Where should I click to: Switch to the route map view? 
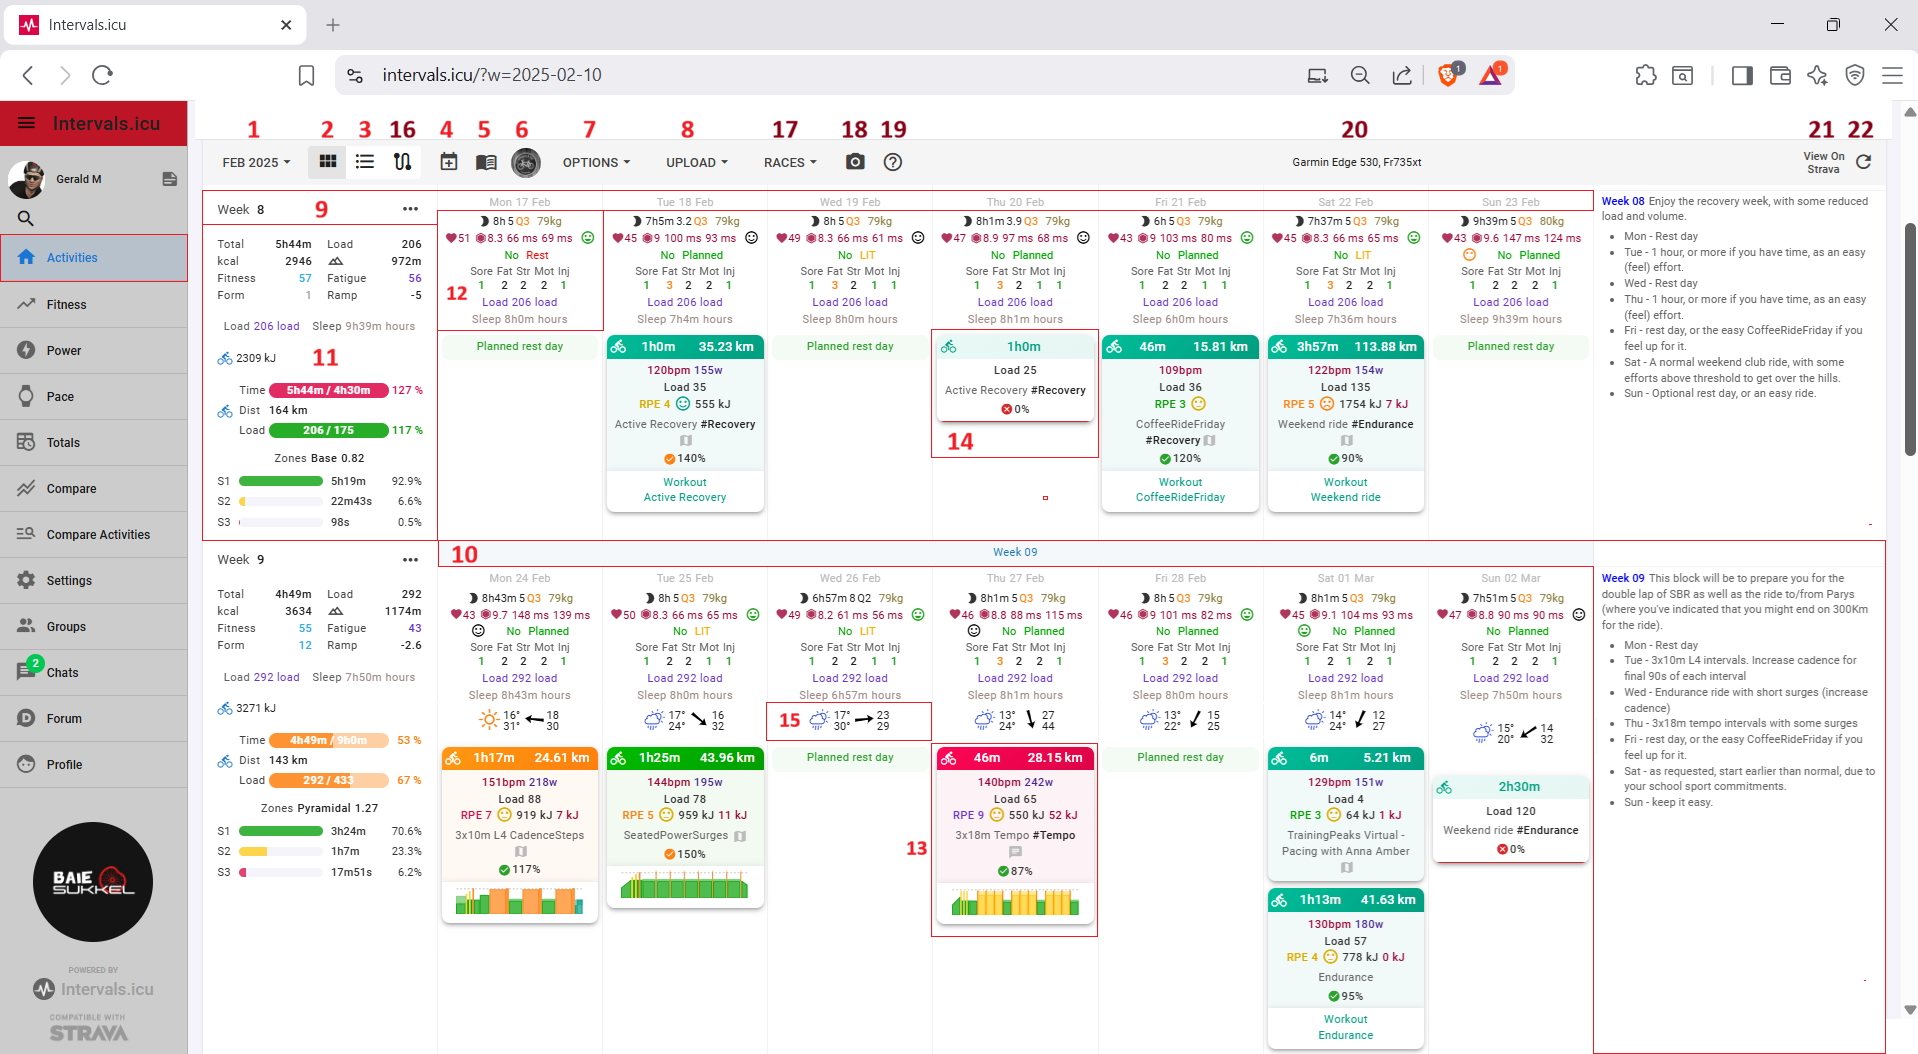(402, 162)
